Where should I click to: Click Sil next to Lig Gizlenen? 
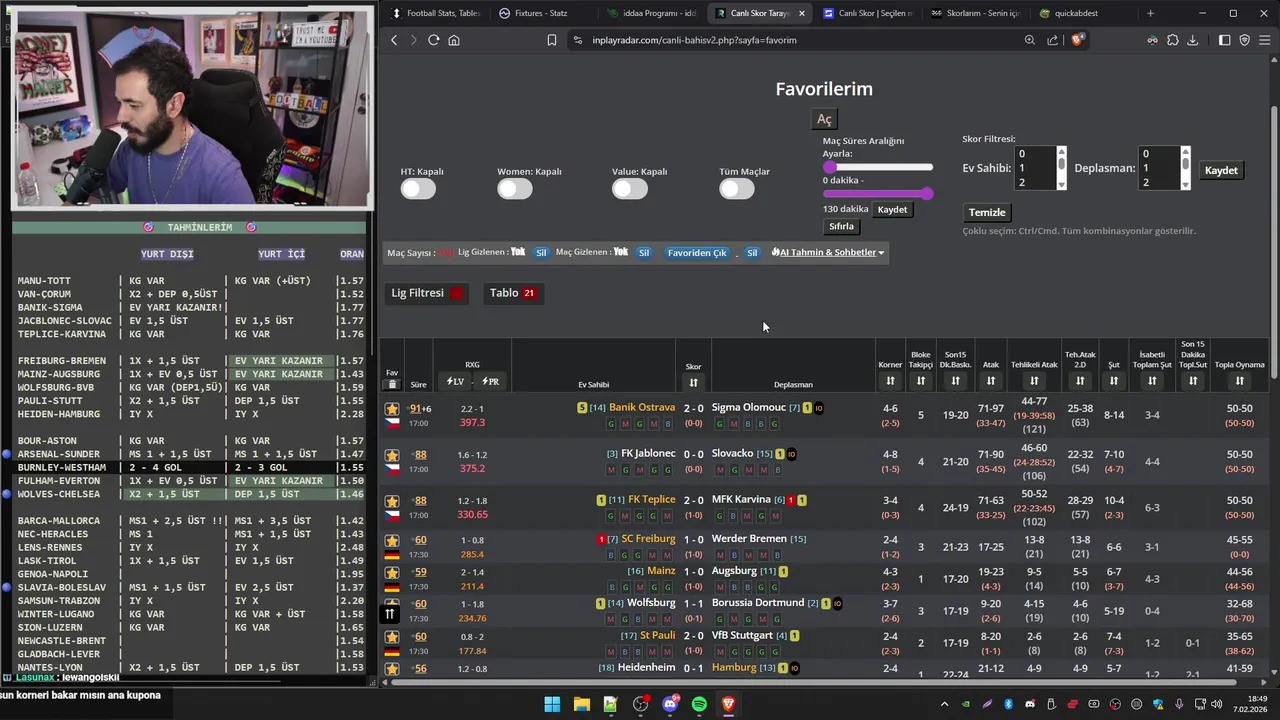pos(541,253)
